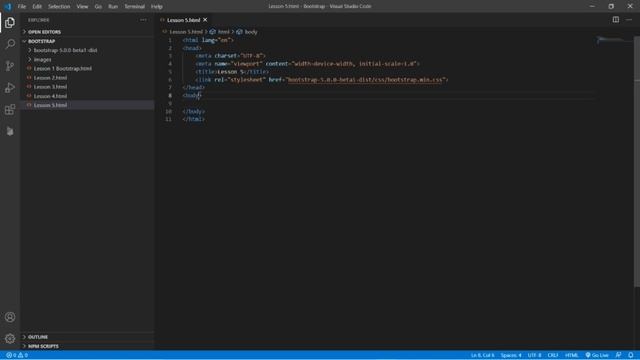Click the Ln 8, Col 6 cursor position indicator
The image size is (640, 360).
point(482,355)
